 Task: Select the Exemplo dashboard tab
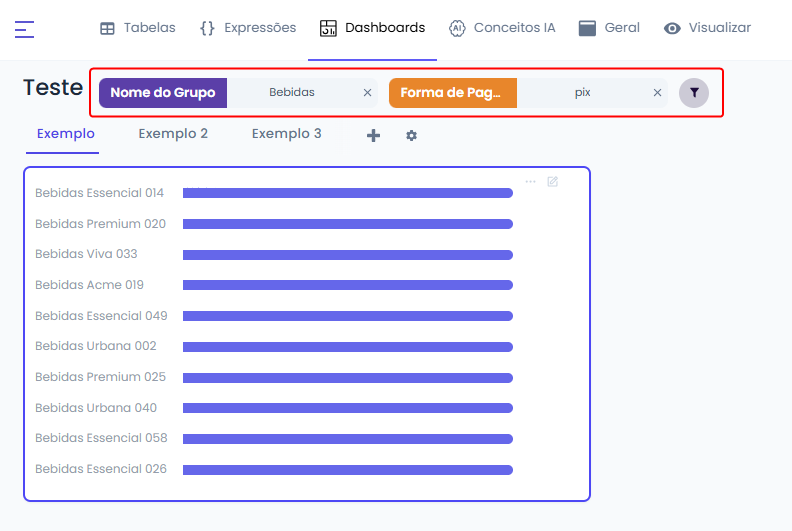[66, 134]
